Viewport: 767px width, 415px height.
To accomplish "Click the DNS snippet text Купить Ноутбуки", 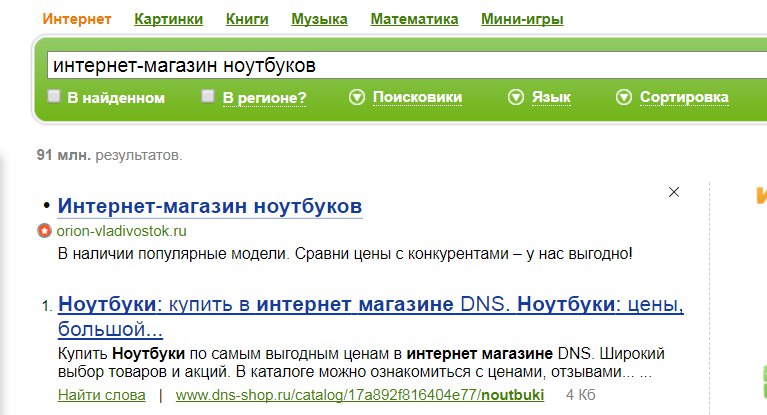I will [361, 363].
